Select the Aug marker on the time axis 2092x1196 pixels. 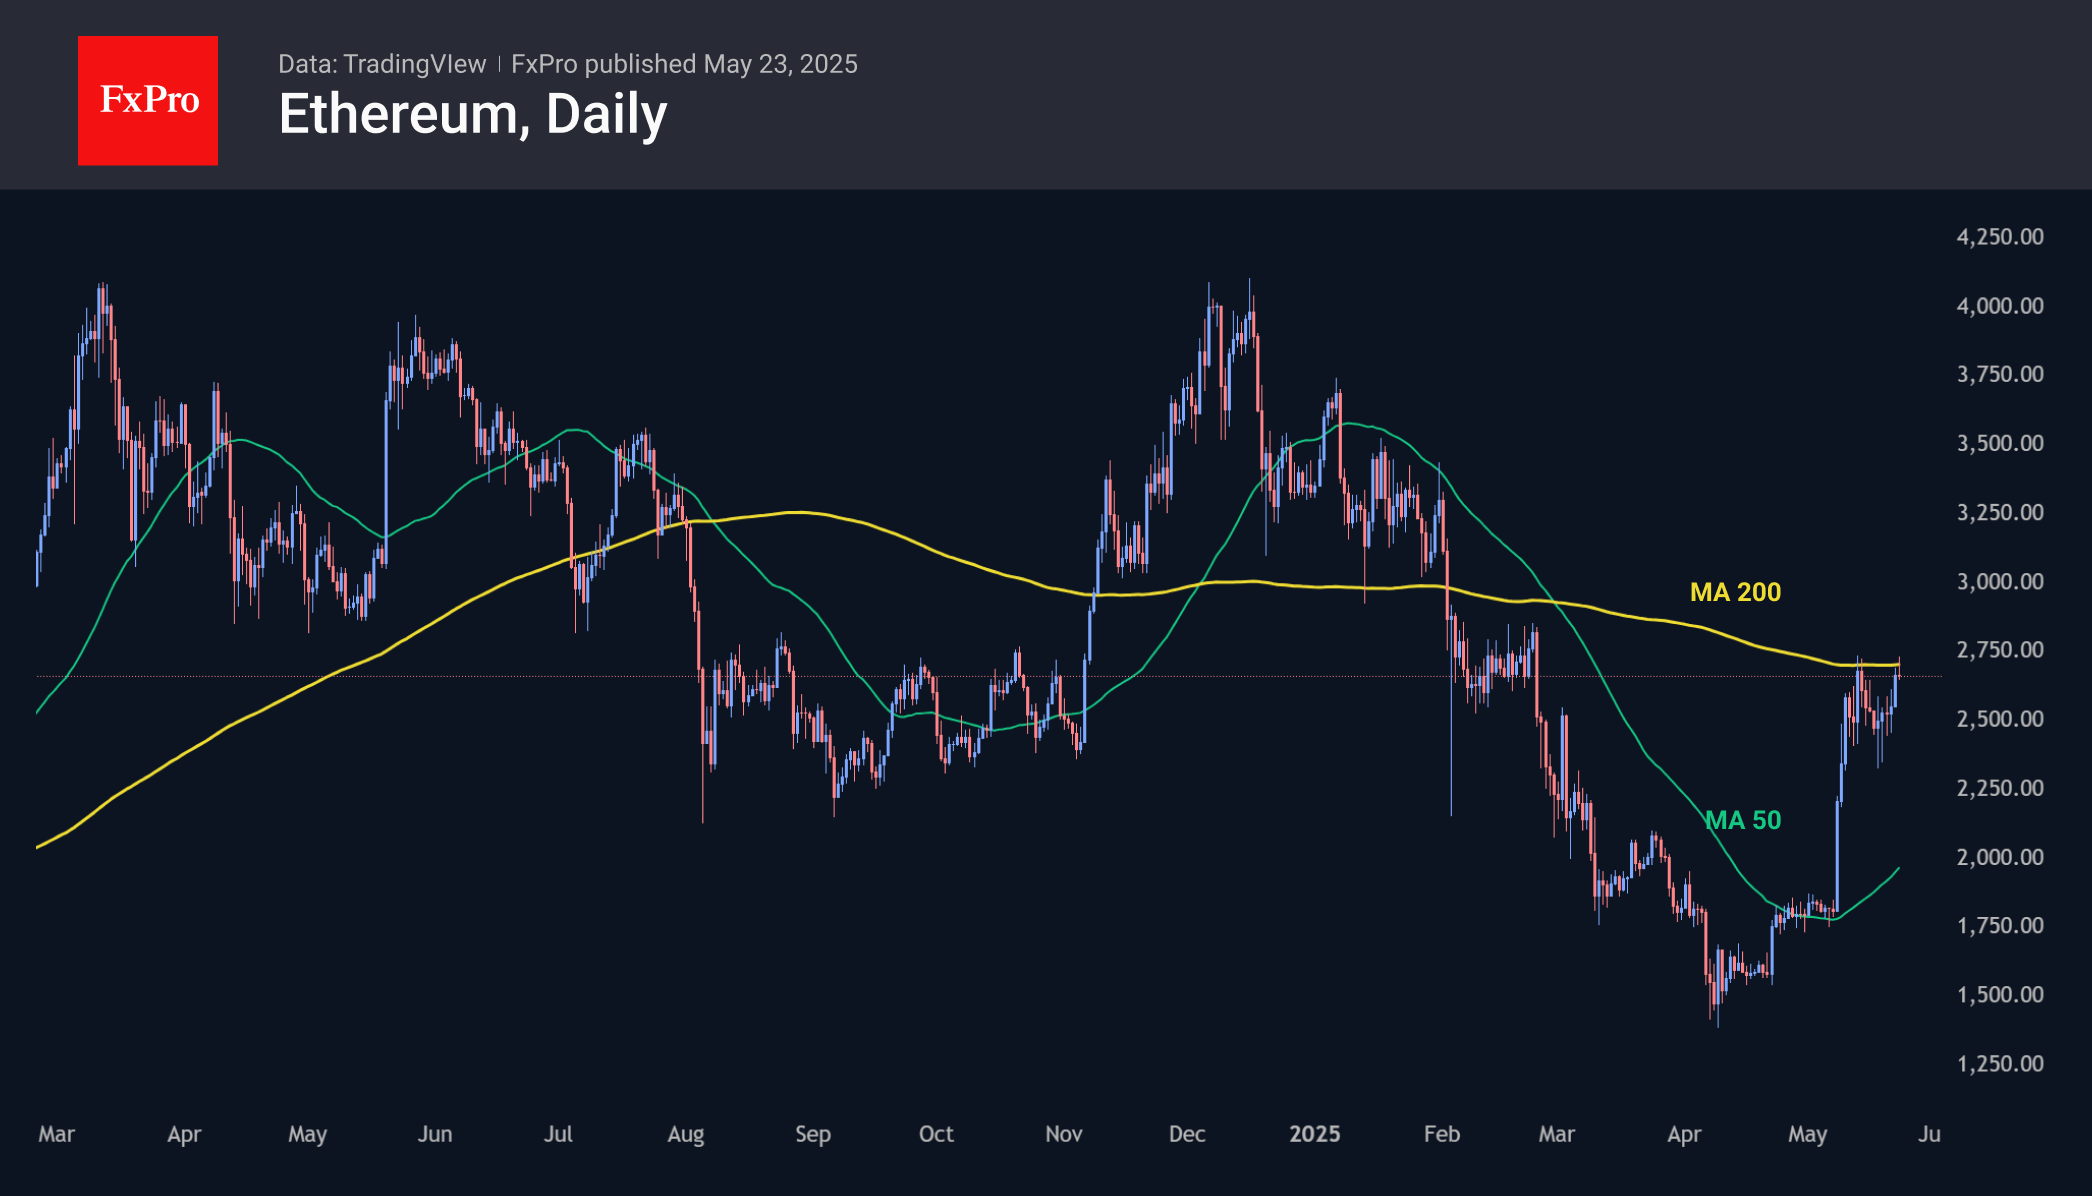[x=686, y=1134]
